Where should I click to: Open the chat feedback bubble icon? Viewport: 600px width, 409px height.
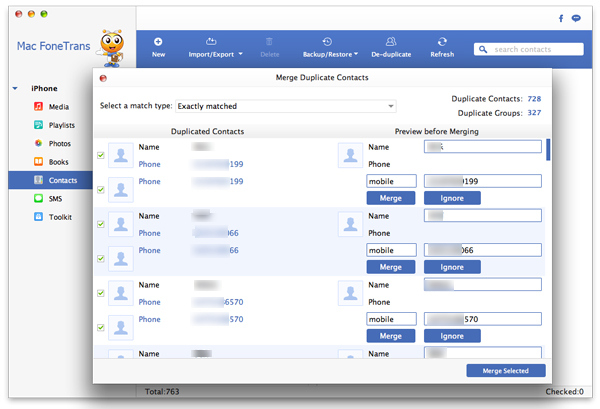pyautogui.click(x=576, y=18)
